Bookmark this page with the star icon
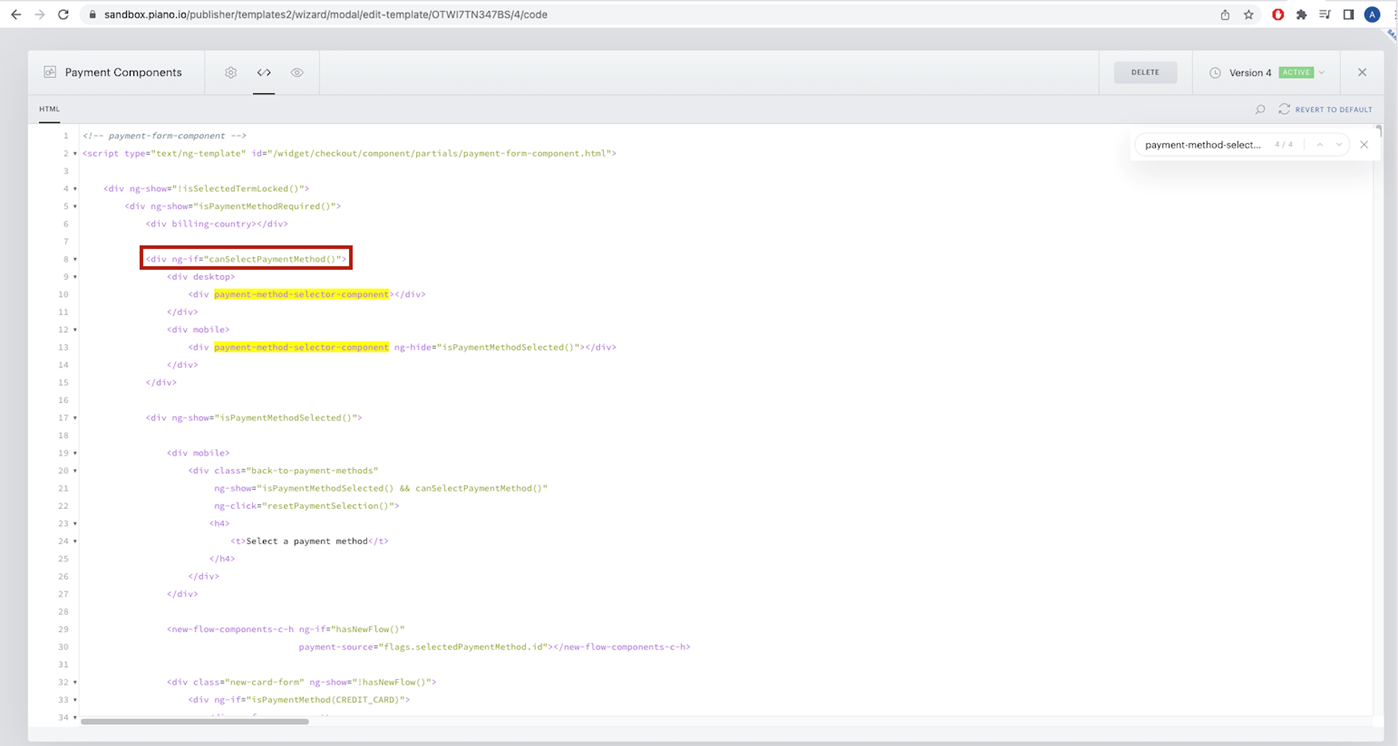 pyautogui.click(x=1249, y=15)
